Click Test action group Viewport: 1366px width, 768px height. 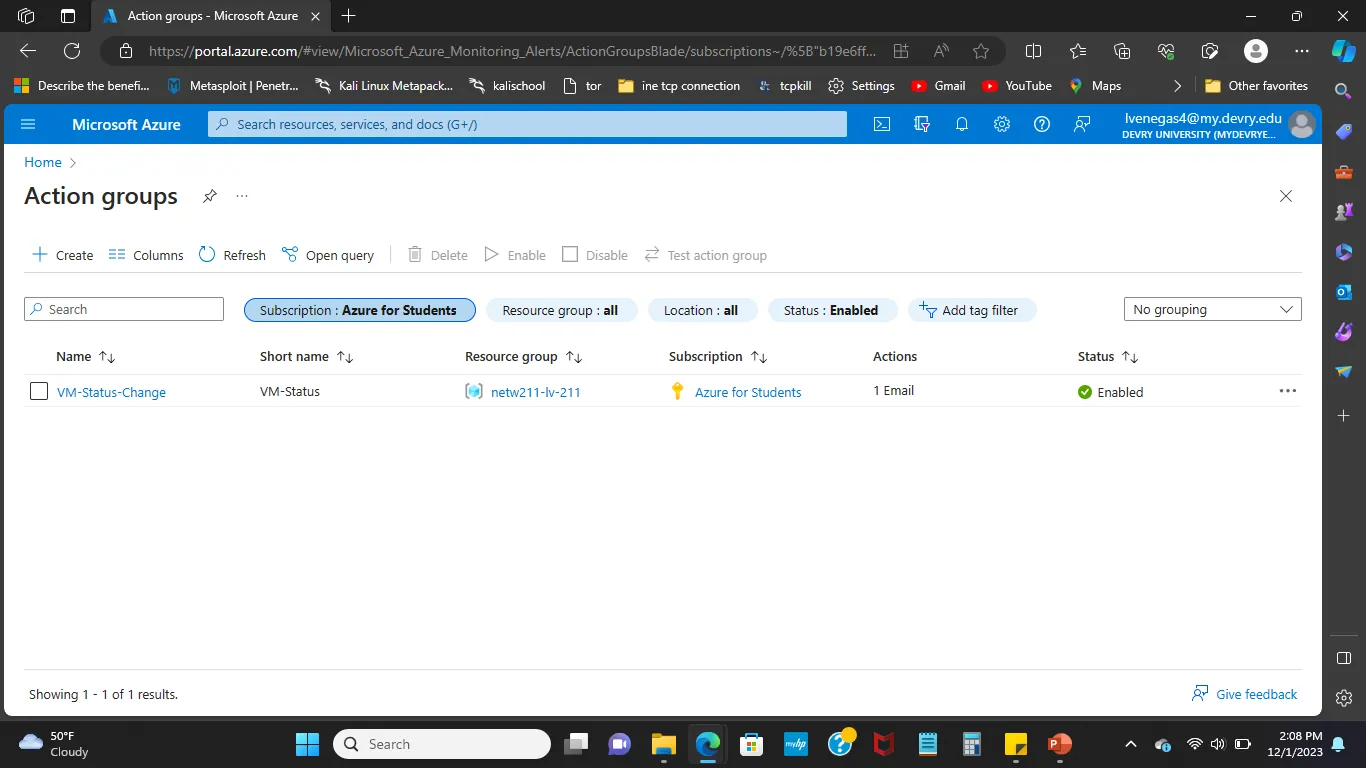tap(705, 255)
